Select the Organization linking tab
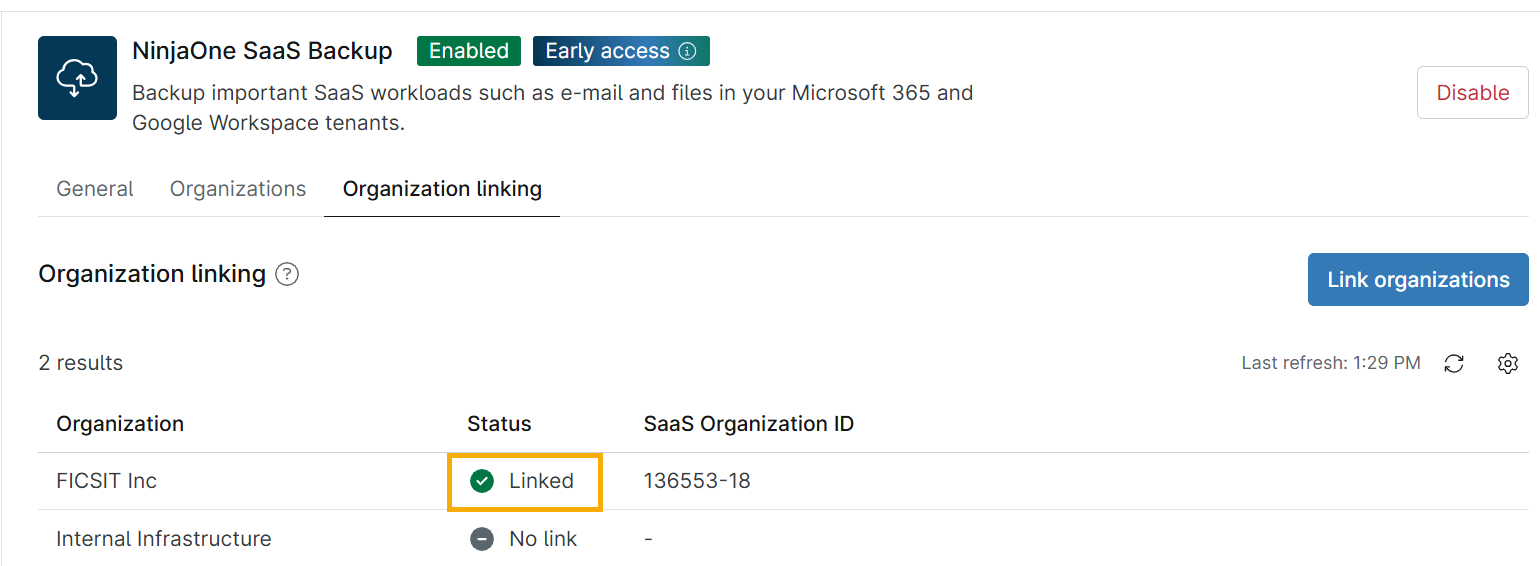1540x566 pixels. (442, 189)
